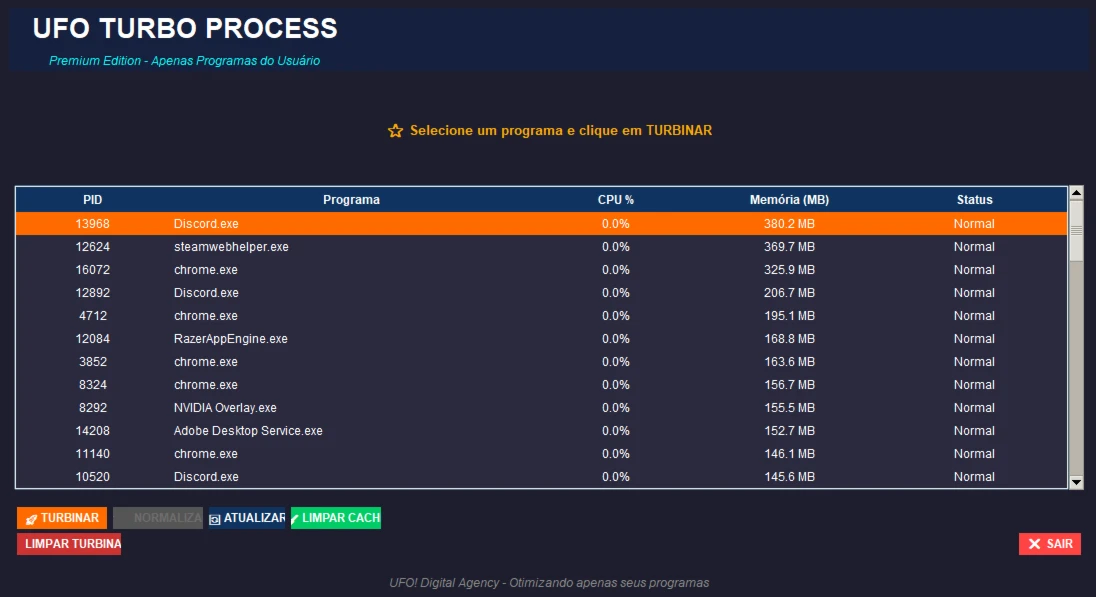Click the SAIR exit button
Screen dimensions: 1096x597
tap(1050, 544)
